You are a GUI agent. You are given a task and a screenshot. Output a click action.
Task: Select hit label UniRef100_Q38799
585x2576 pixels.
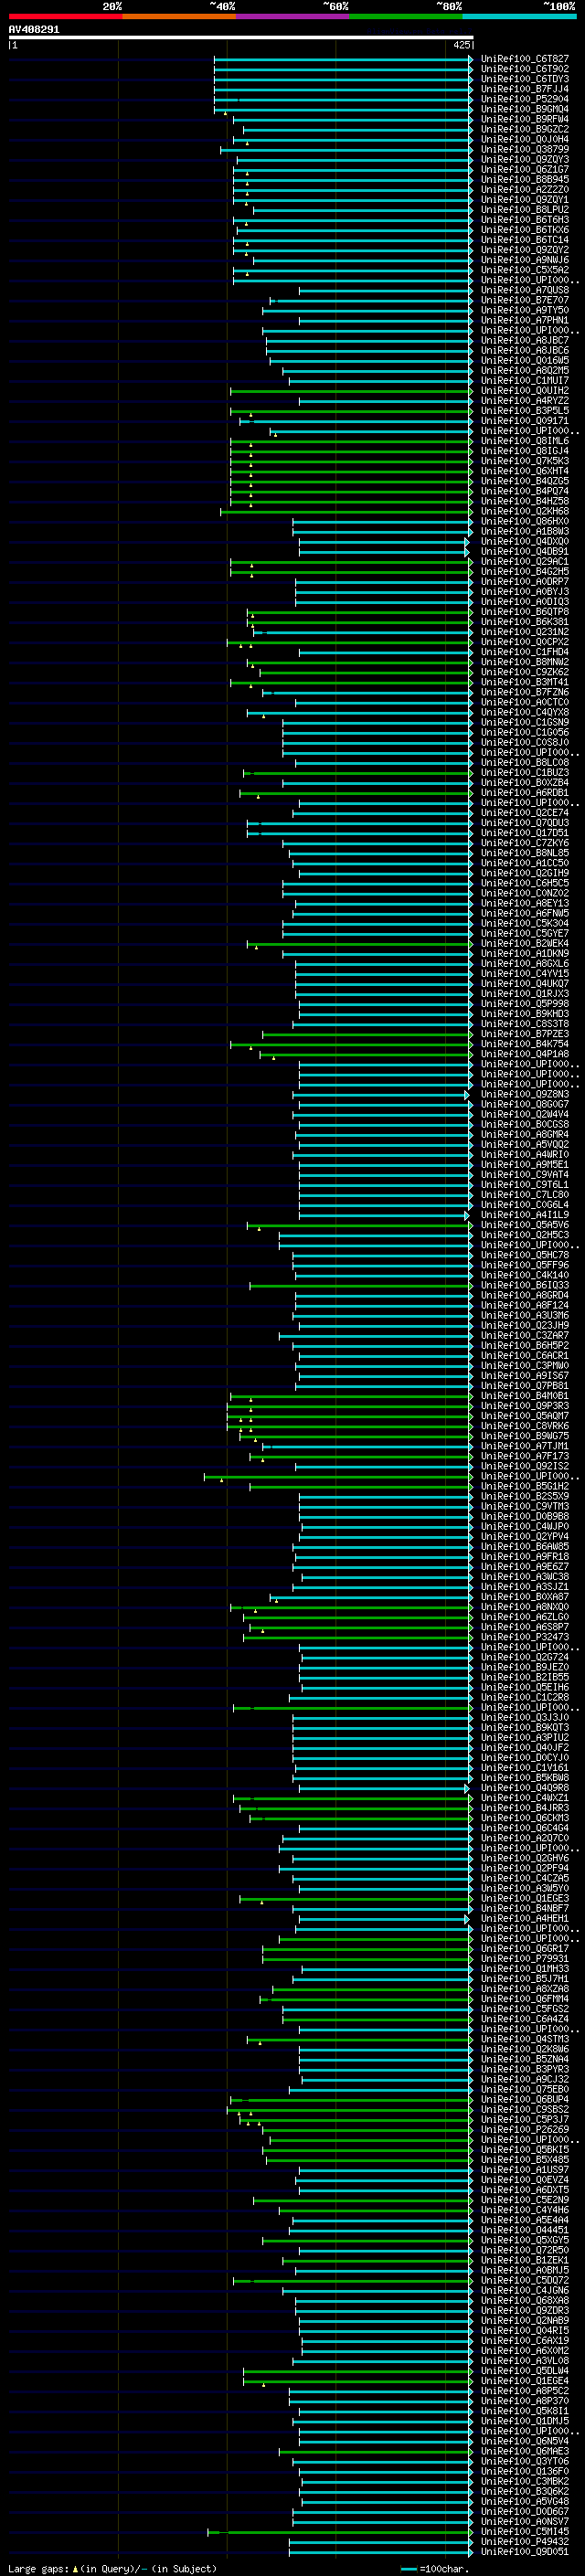524,149
